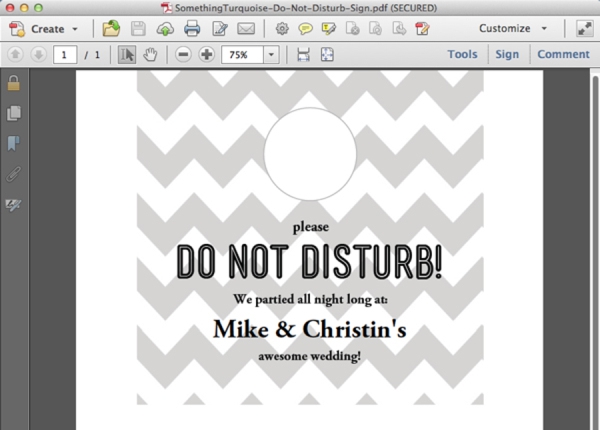Click the page number field
The width and height of the screenshot is (600, 430).
[65, 55]
